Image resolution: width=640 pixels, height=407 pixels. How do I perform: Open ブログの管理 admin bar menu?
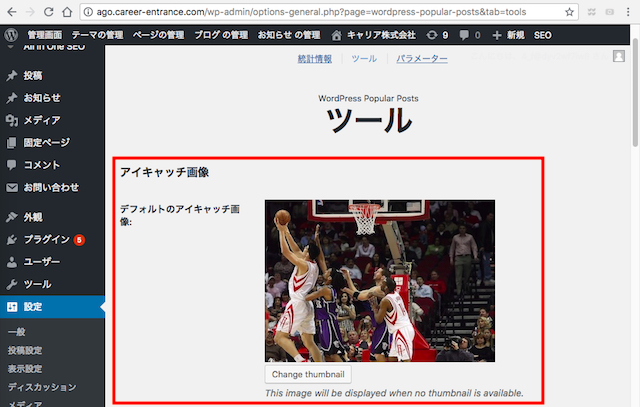(221, 35)
